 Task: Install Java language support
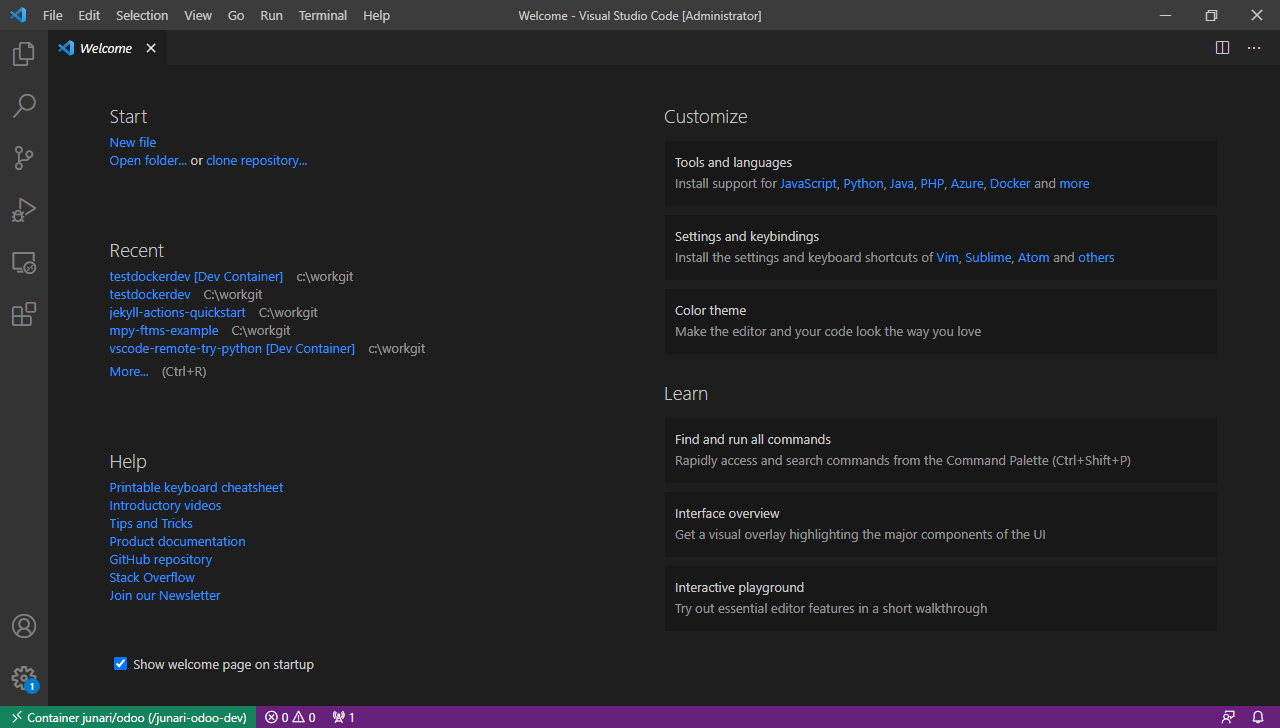[902, 183]
